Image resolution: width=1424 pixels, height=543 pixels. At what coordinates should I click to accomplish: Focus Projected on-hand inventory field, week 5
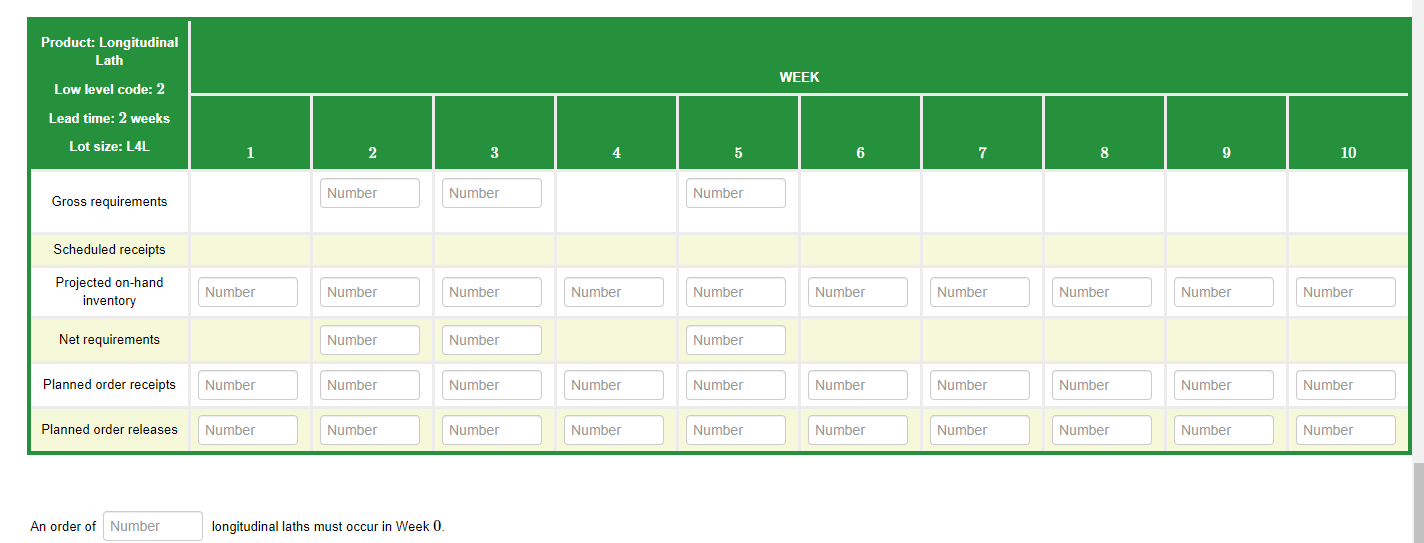[x=736, y=292]
